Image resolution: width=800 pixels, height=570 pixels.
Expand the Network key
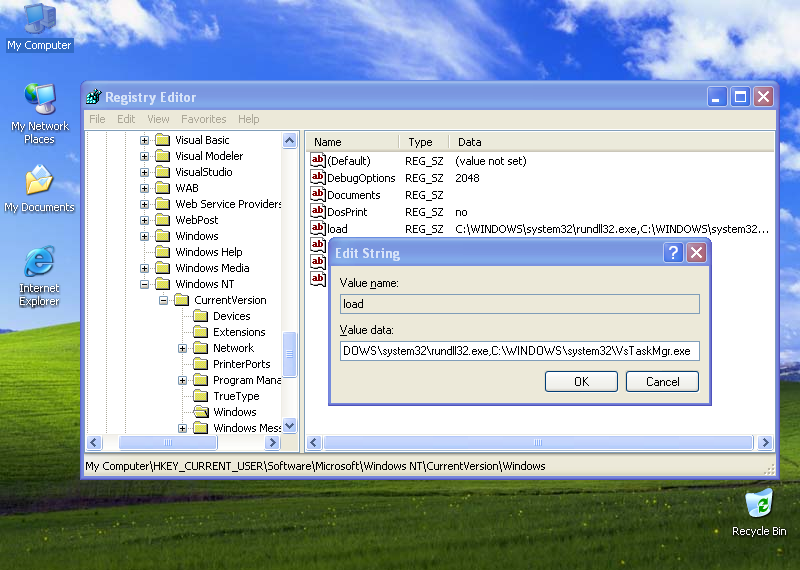pyautogui.click(x=182, y=348)
